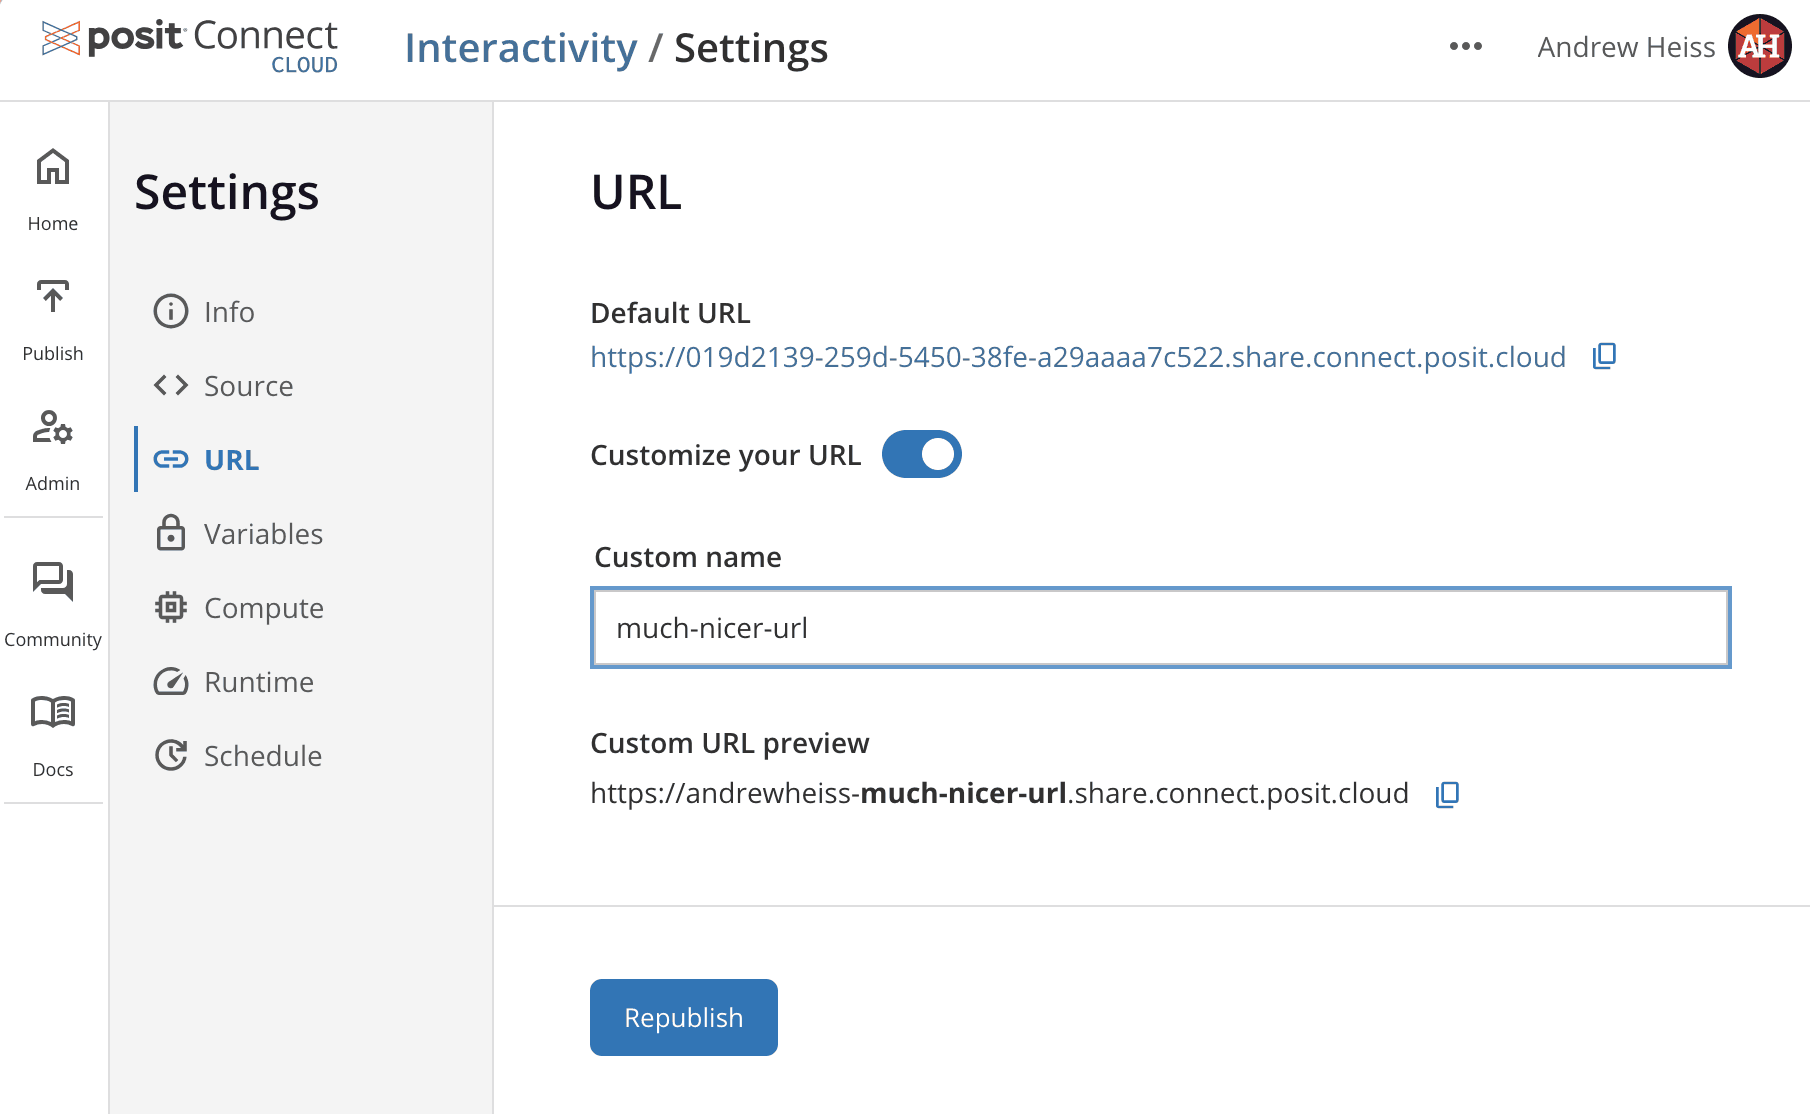Viewport: 1810px width, 1114px height.
Task: Copy the Default URL to clipboard
Action: (1604, 356)
